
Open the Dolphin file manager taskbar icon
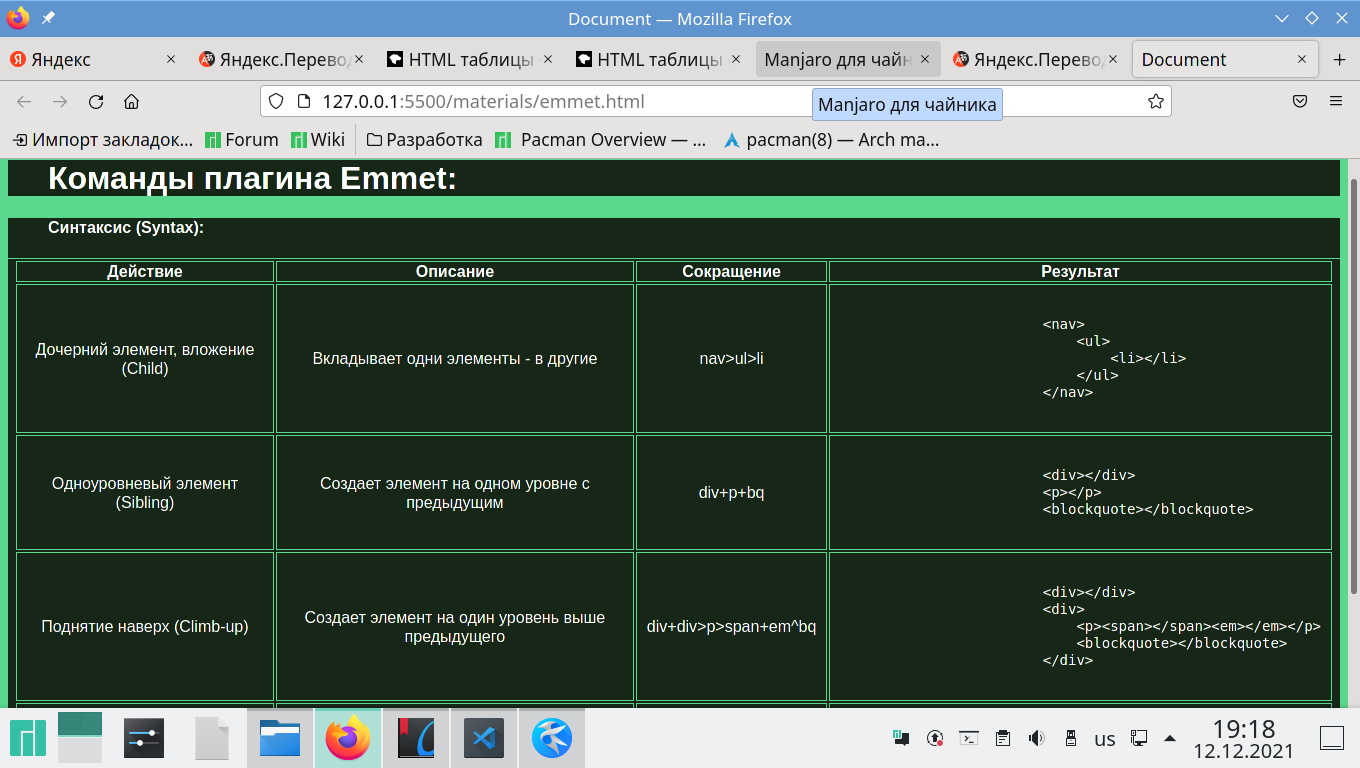click(280, 738)
